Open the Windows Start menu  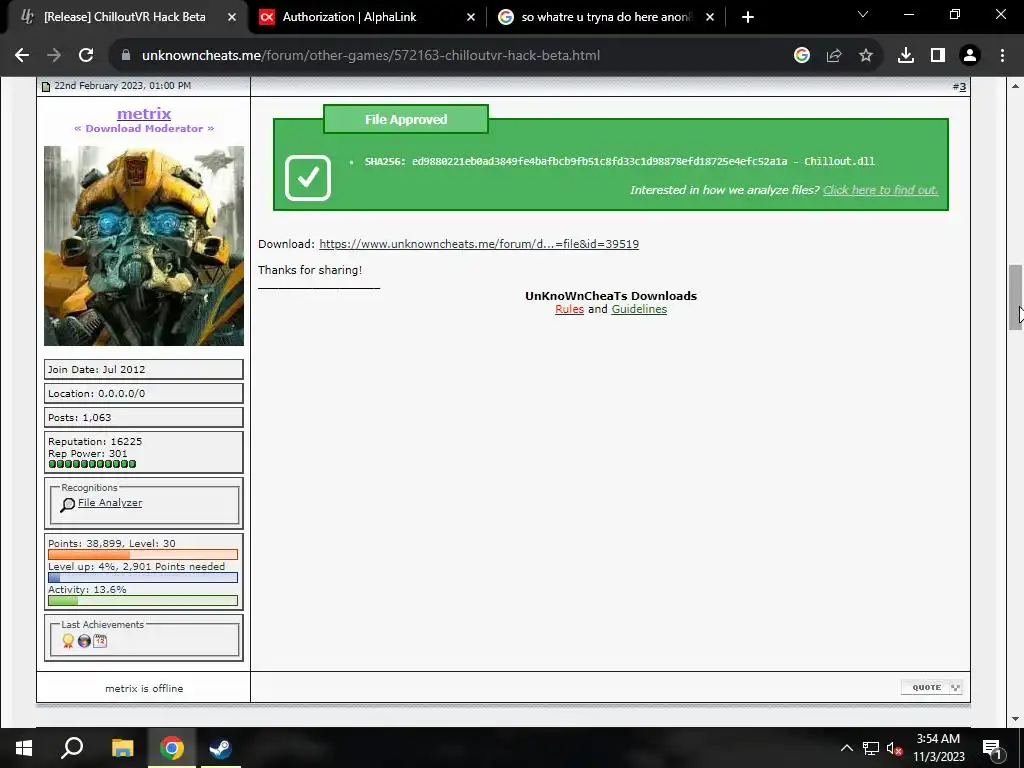click(x=24, y=748)
